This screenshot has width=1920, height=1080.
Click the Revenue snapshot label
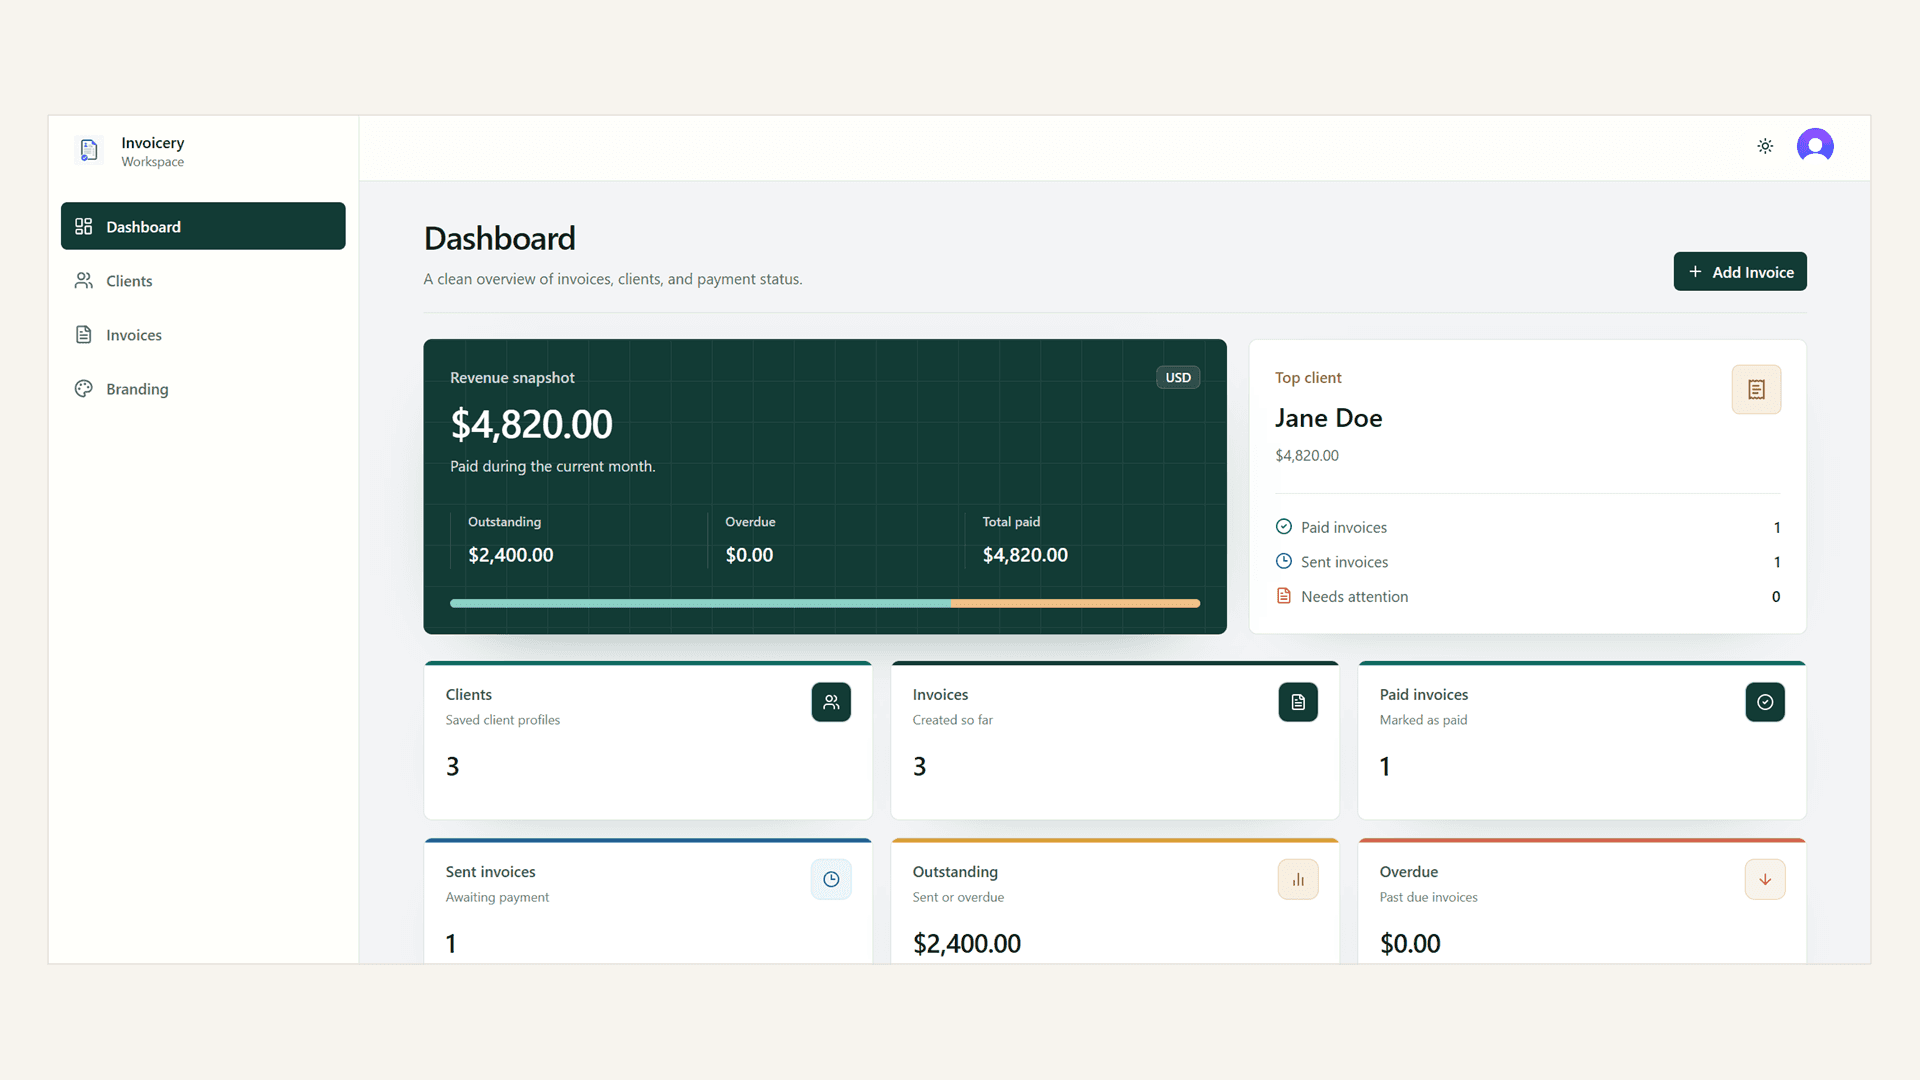pyautogui.click(x=512, y=378)
